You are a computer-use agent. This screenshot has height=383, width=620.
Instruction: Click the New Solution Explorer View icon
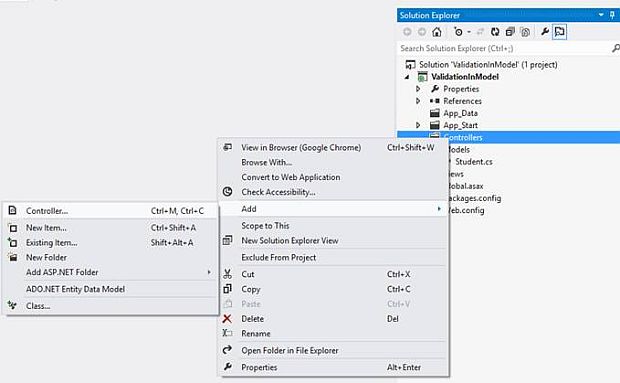point(227,240)
